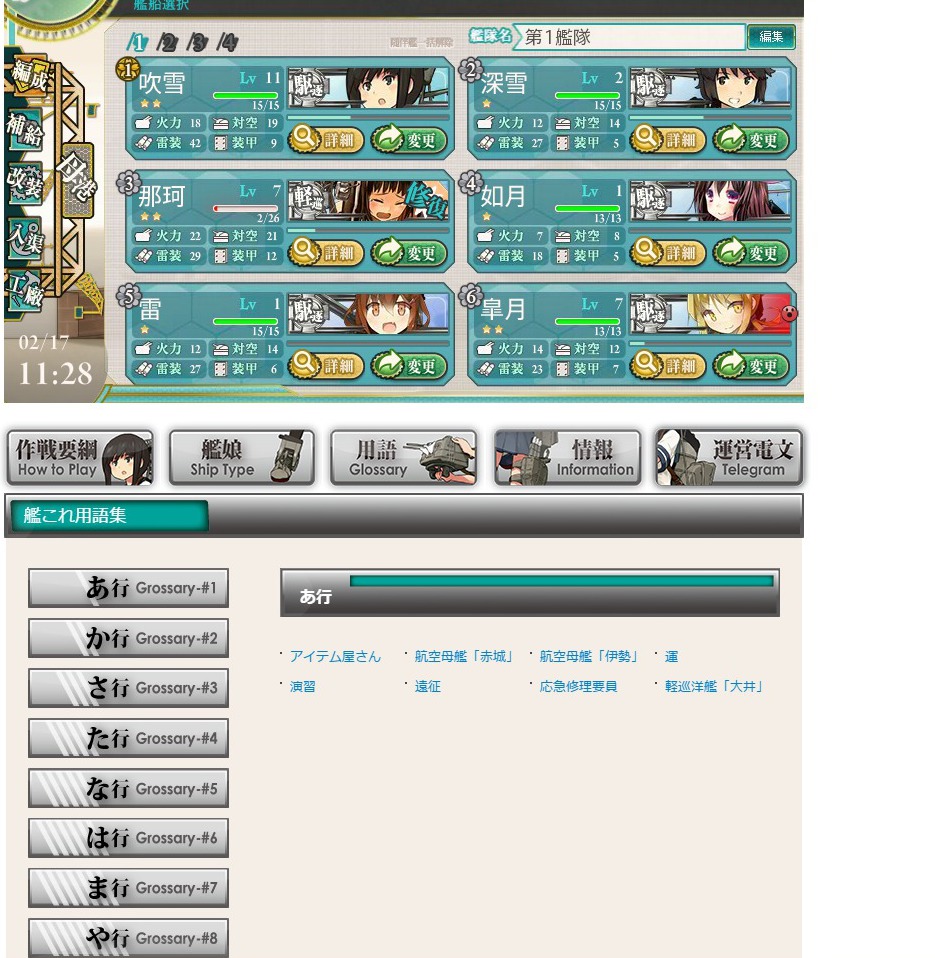
Task: Open 詳細 details for 皐月
Action: tap(667, 365)
